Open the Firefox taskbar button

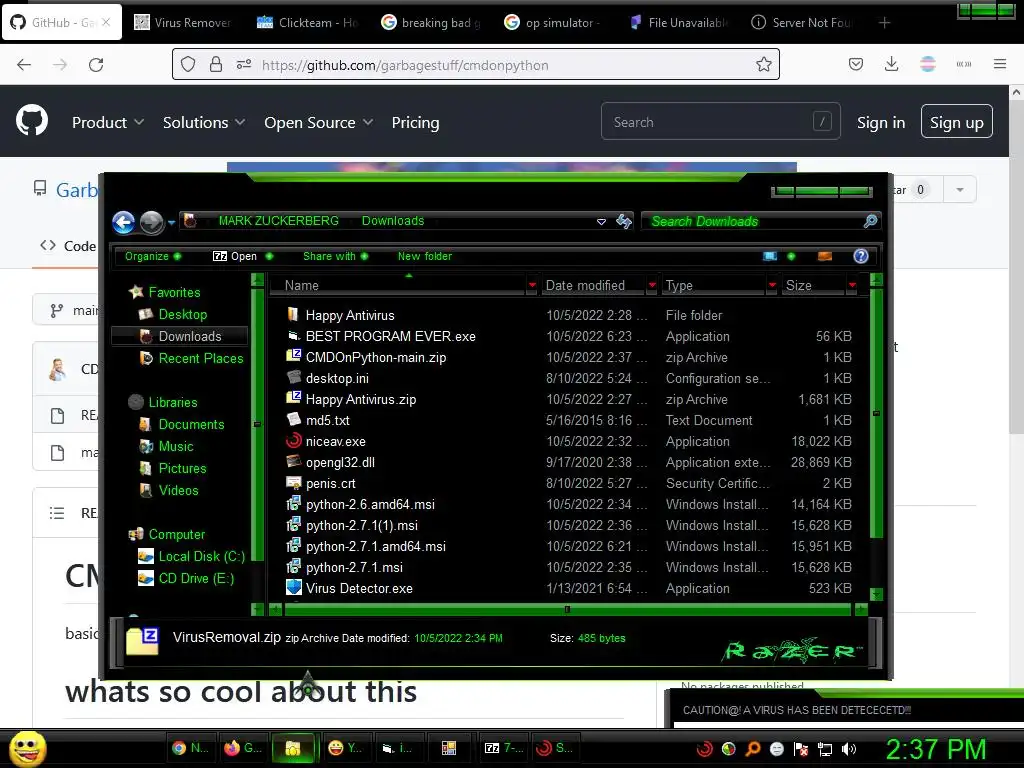pyautogui.click(x=242, y=748)
